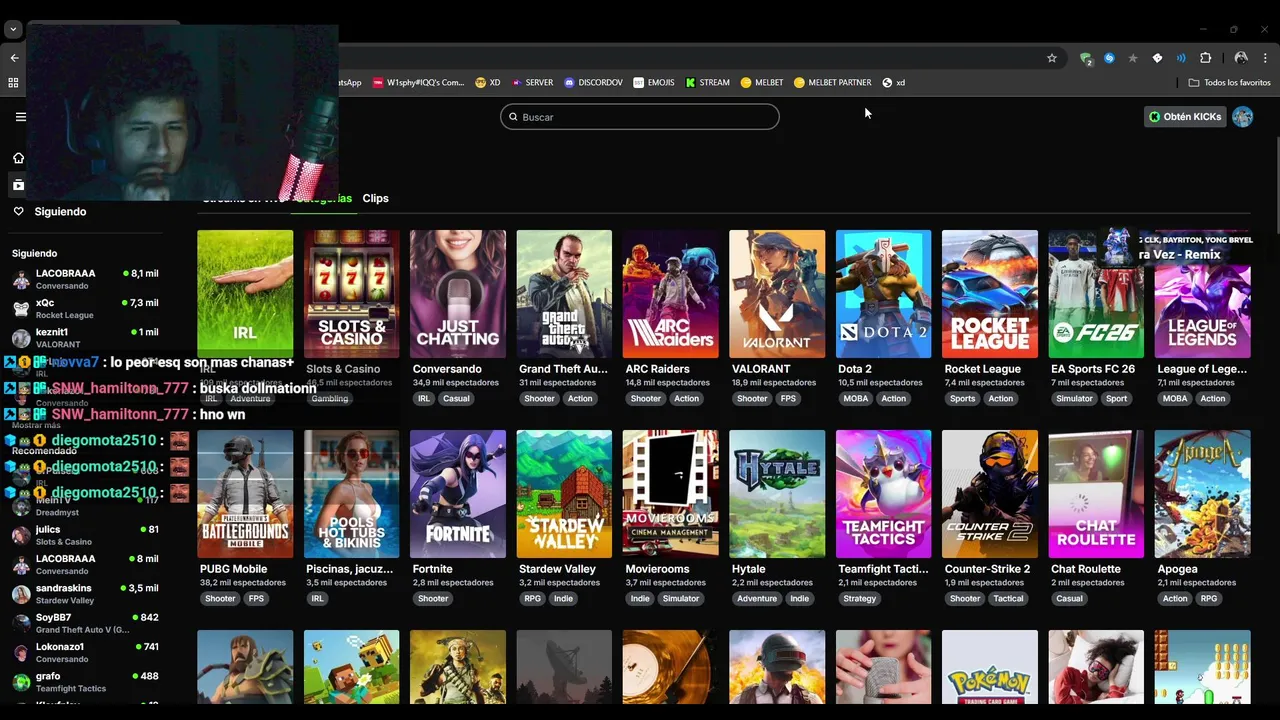
Task: Click the Dota 2 category title
Action: [x=855, y=369]
